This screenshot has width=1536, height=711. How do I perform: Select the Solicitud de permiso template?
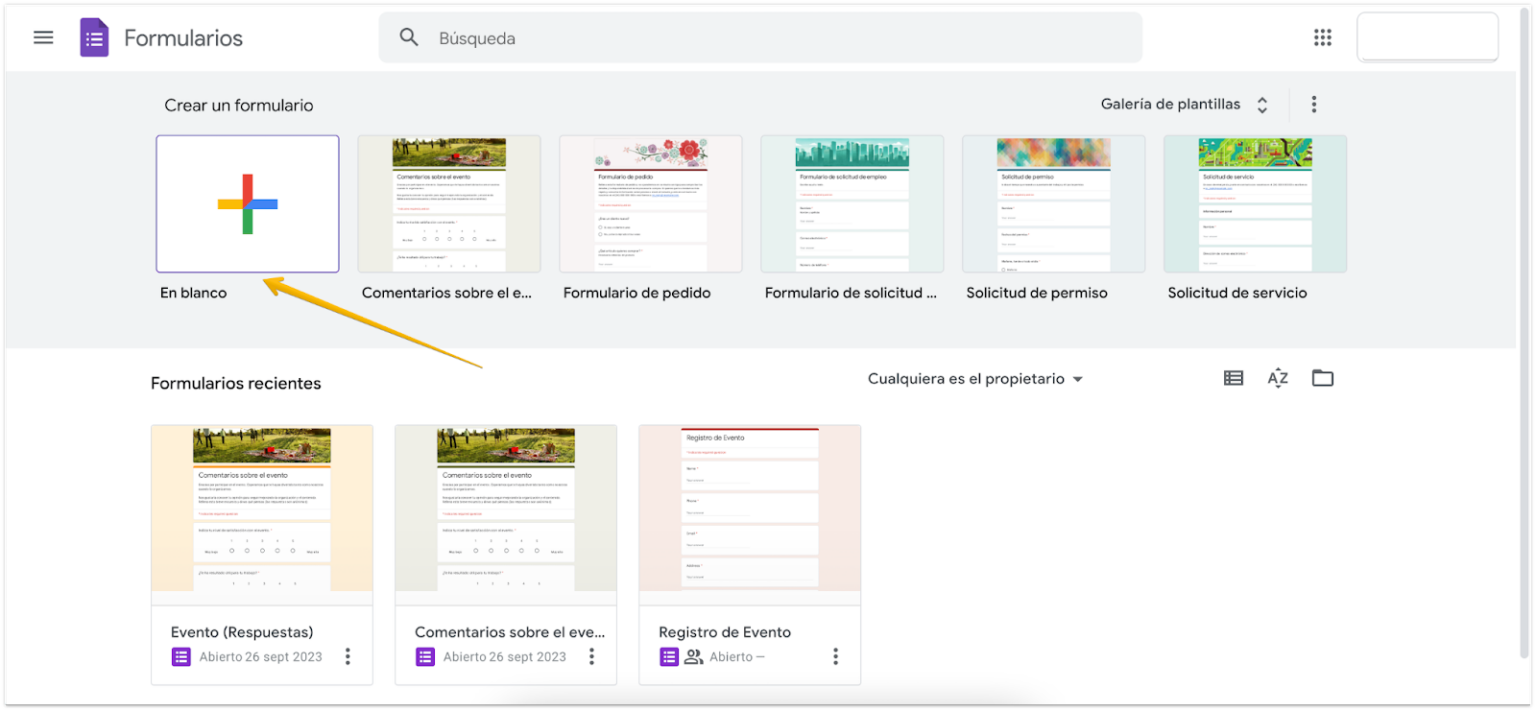coord(1052,203)
